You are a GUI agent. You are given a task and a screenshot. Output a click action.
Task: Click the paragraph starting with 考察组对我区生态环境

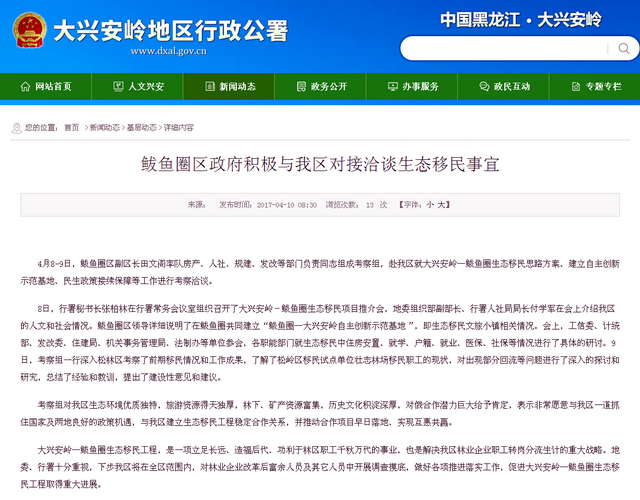point(320,413)
